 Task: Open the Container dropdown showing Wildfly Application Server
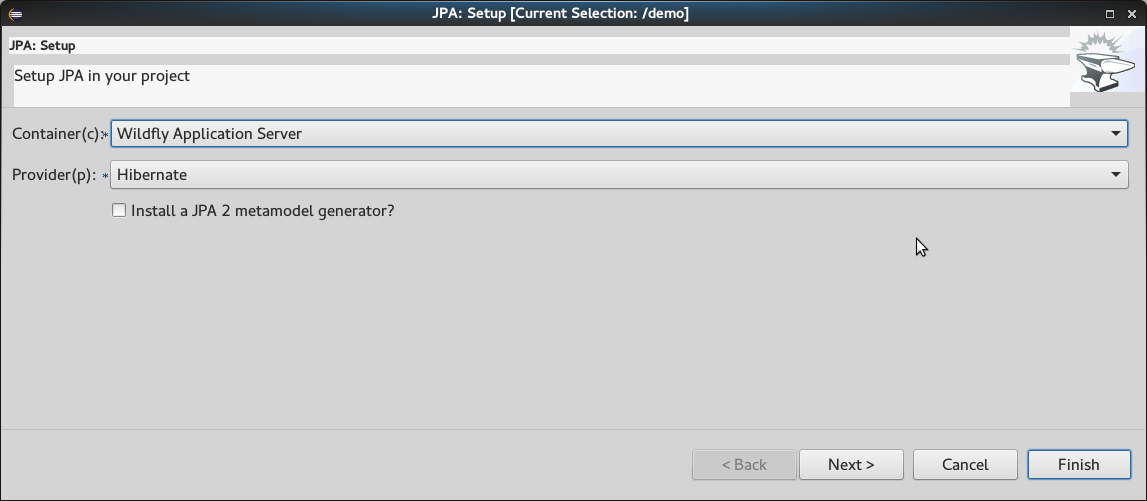(x=610, y=133)
